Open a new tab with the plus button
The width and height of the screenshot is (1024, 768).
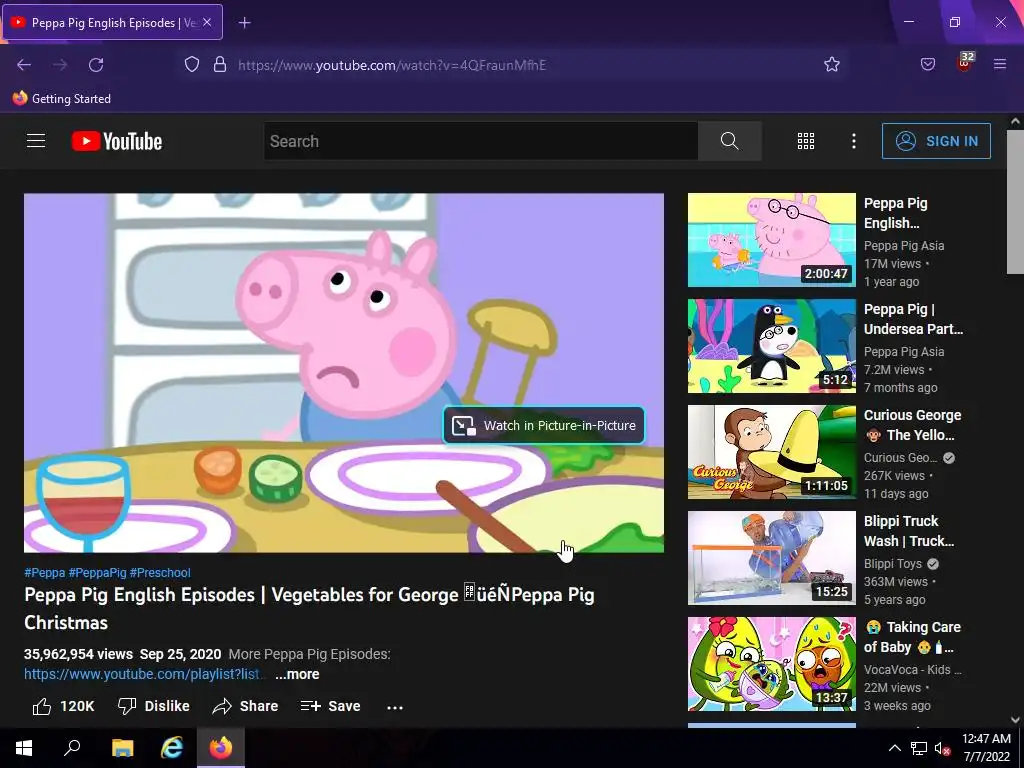(244, 23)
